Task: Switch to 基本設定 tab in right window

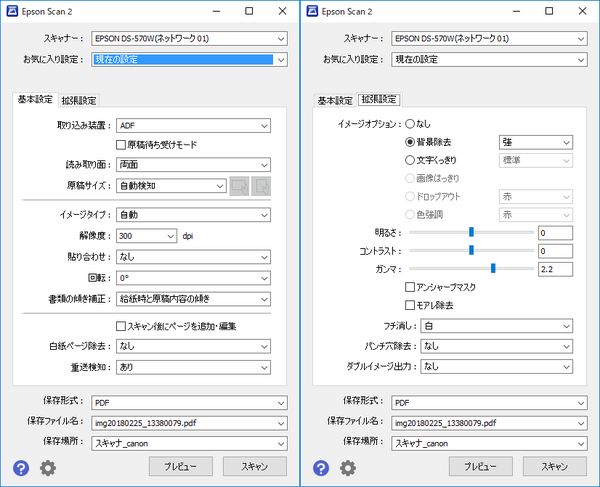Action: click(335, 101)
